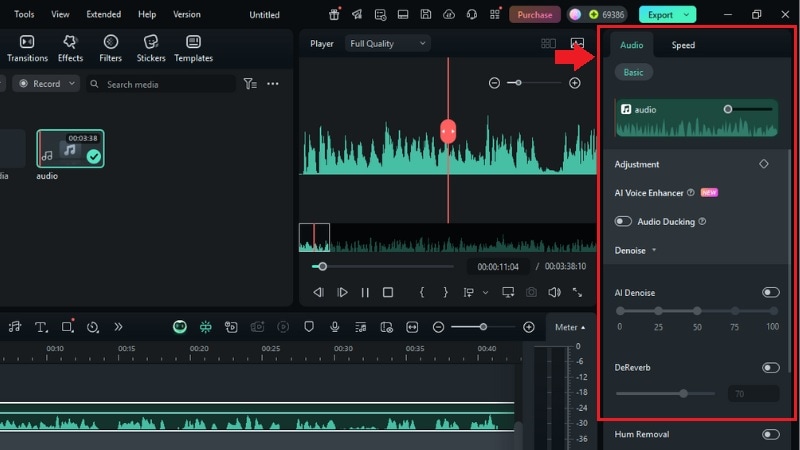The height and width of the screenshot is (450, 800).
Task: Adjust the DeReverb slider
Action: coord(665,393)
